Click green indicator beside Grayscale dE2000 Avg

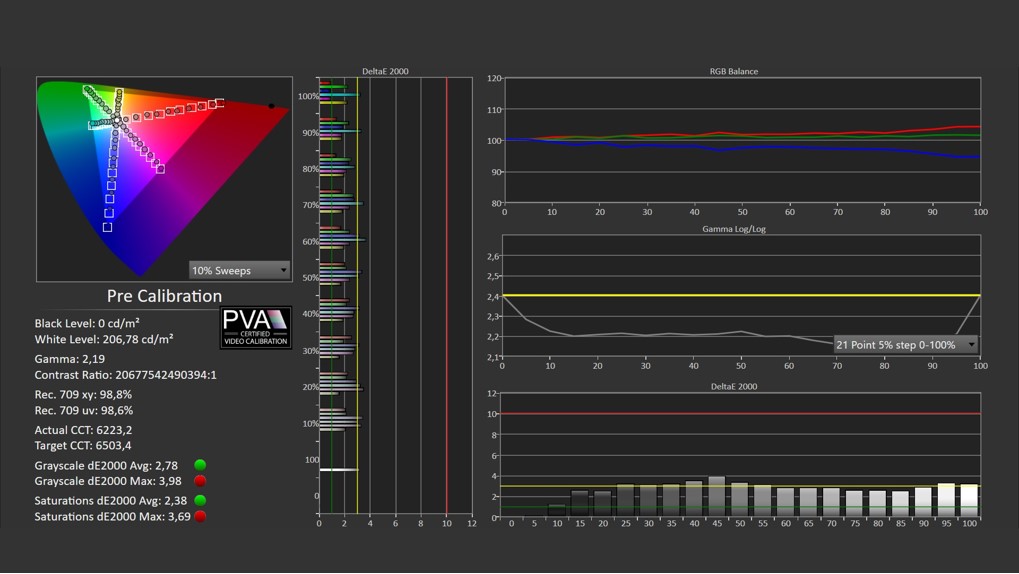[x=200, y=465]
